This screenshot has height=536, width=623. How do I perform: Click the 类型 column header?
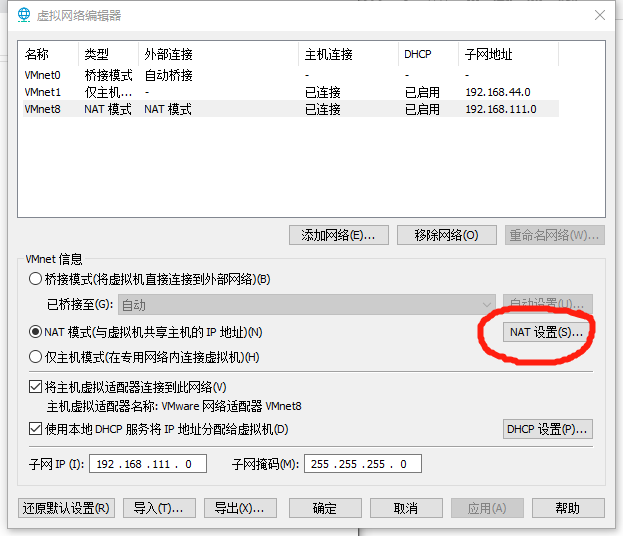[x=108, y=54]
